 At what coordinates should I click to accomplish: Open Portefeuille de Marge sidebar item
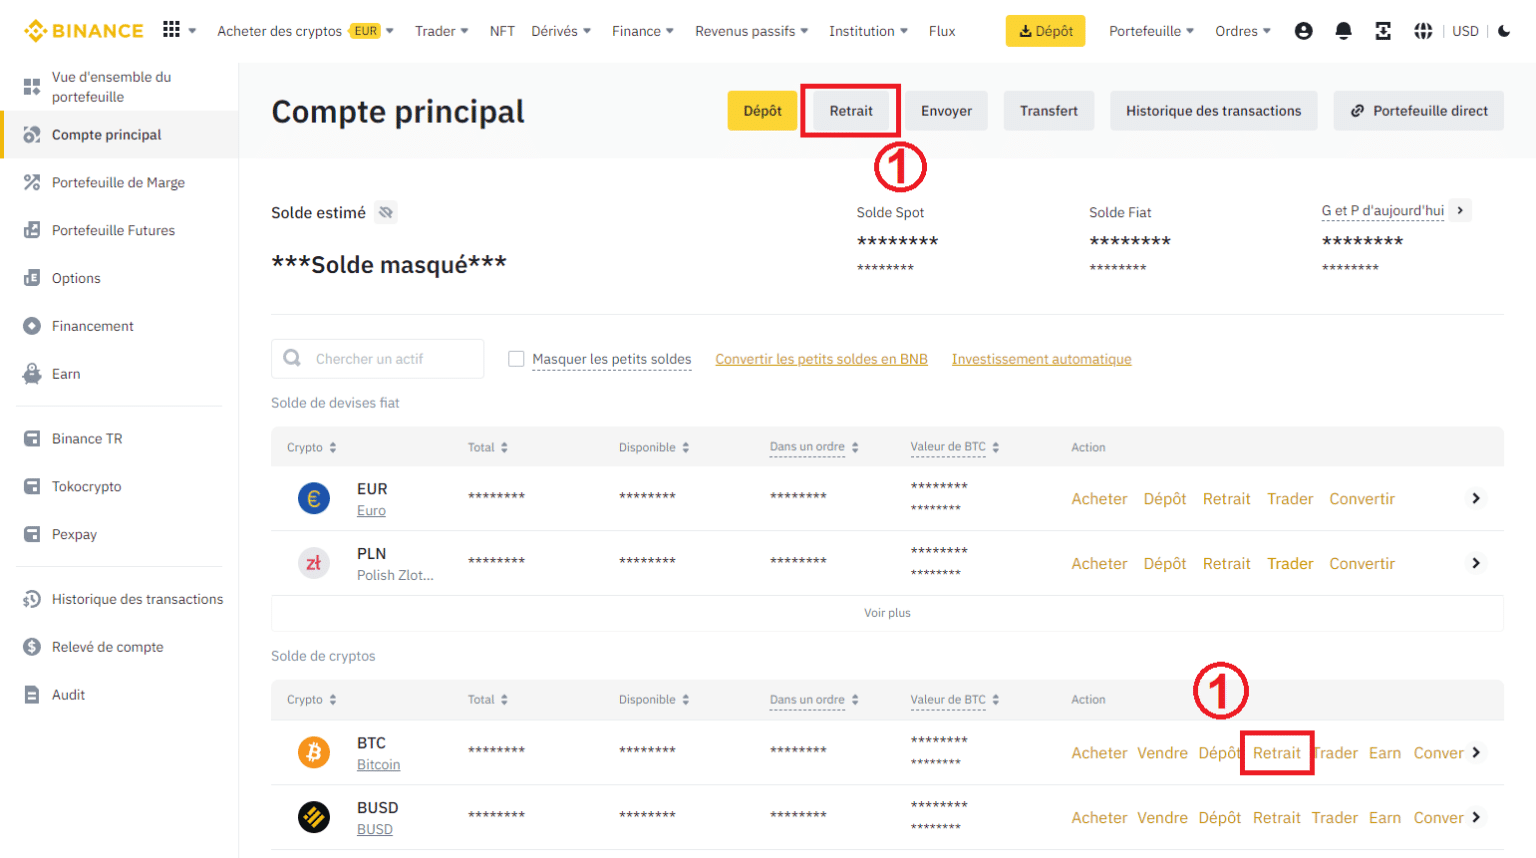120,183
